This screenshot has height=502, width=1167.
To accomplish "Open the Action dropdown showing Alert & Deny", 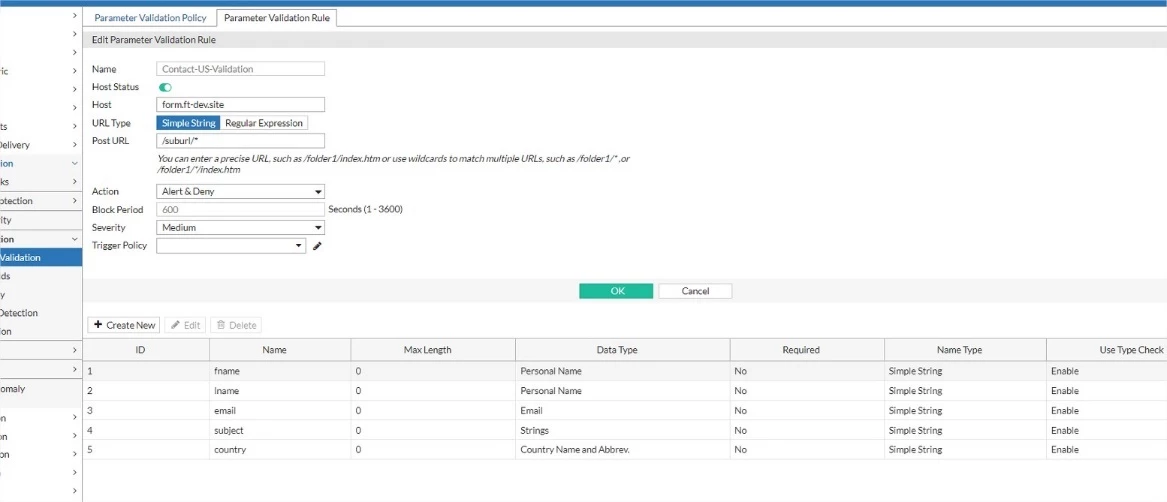I will pyautogui.click(x=240, y=191).
